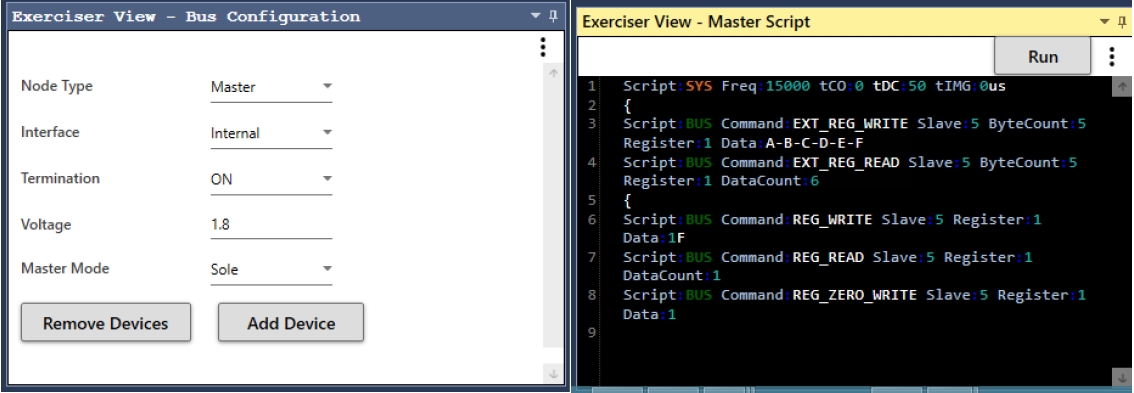This screenshot has width=1134, height=393.
Task: Run the master script
Action: 1042,56
